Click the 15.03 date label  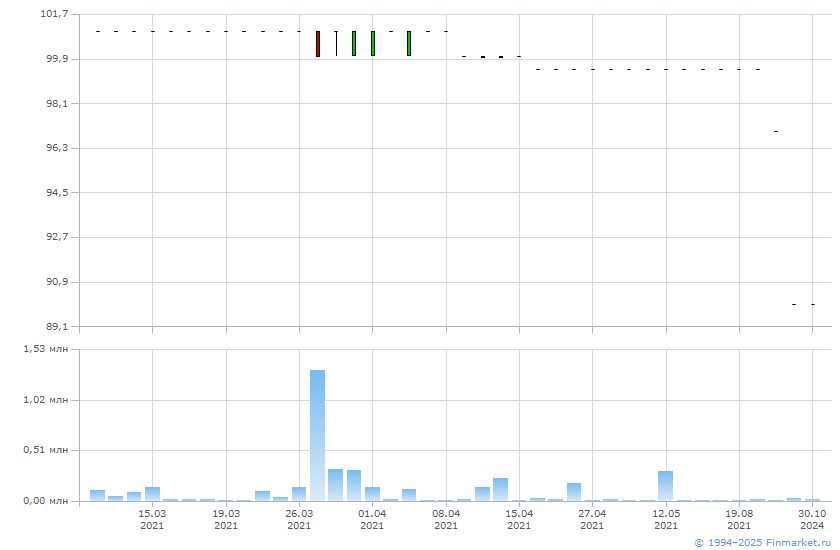152,514
